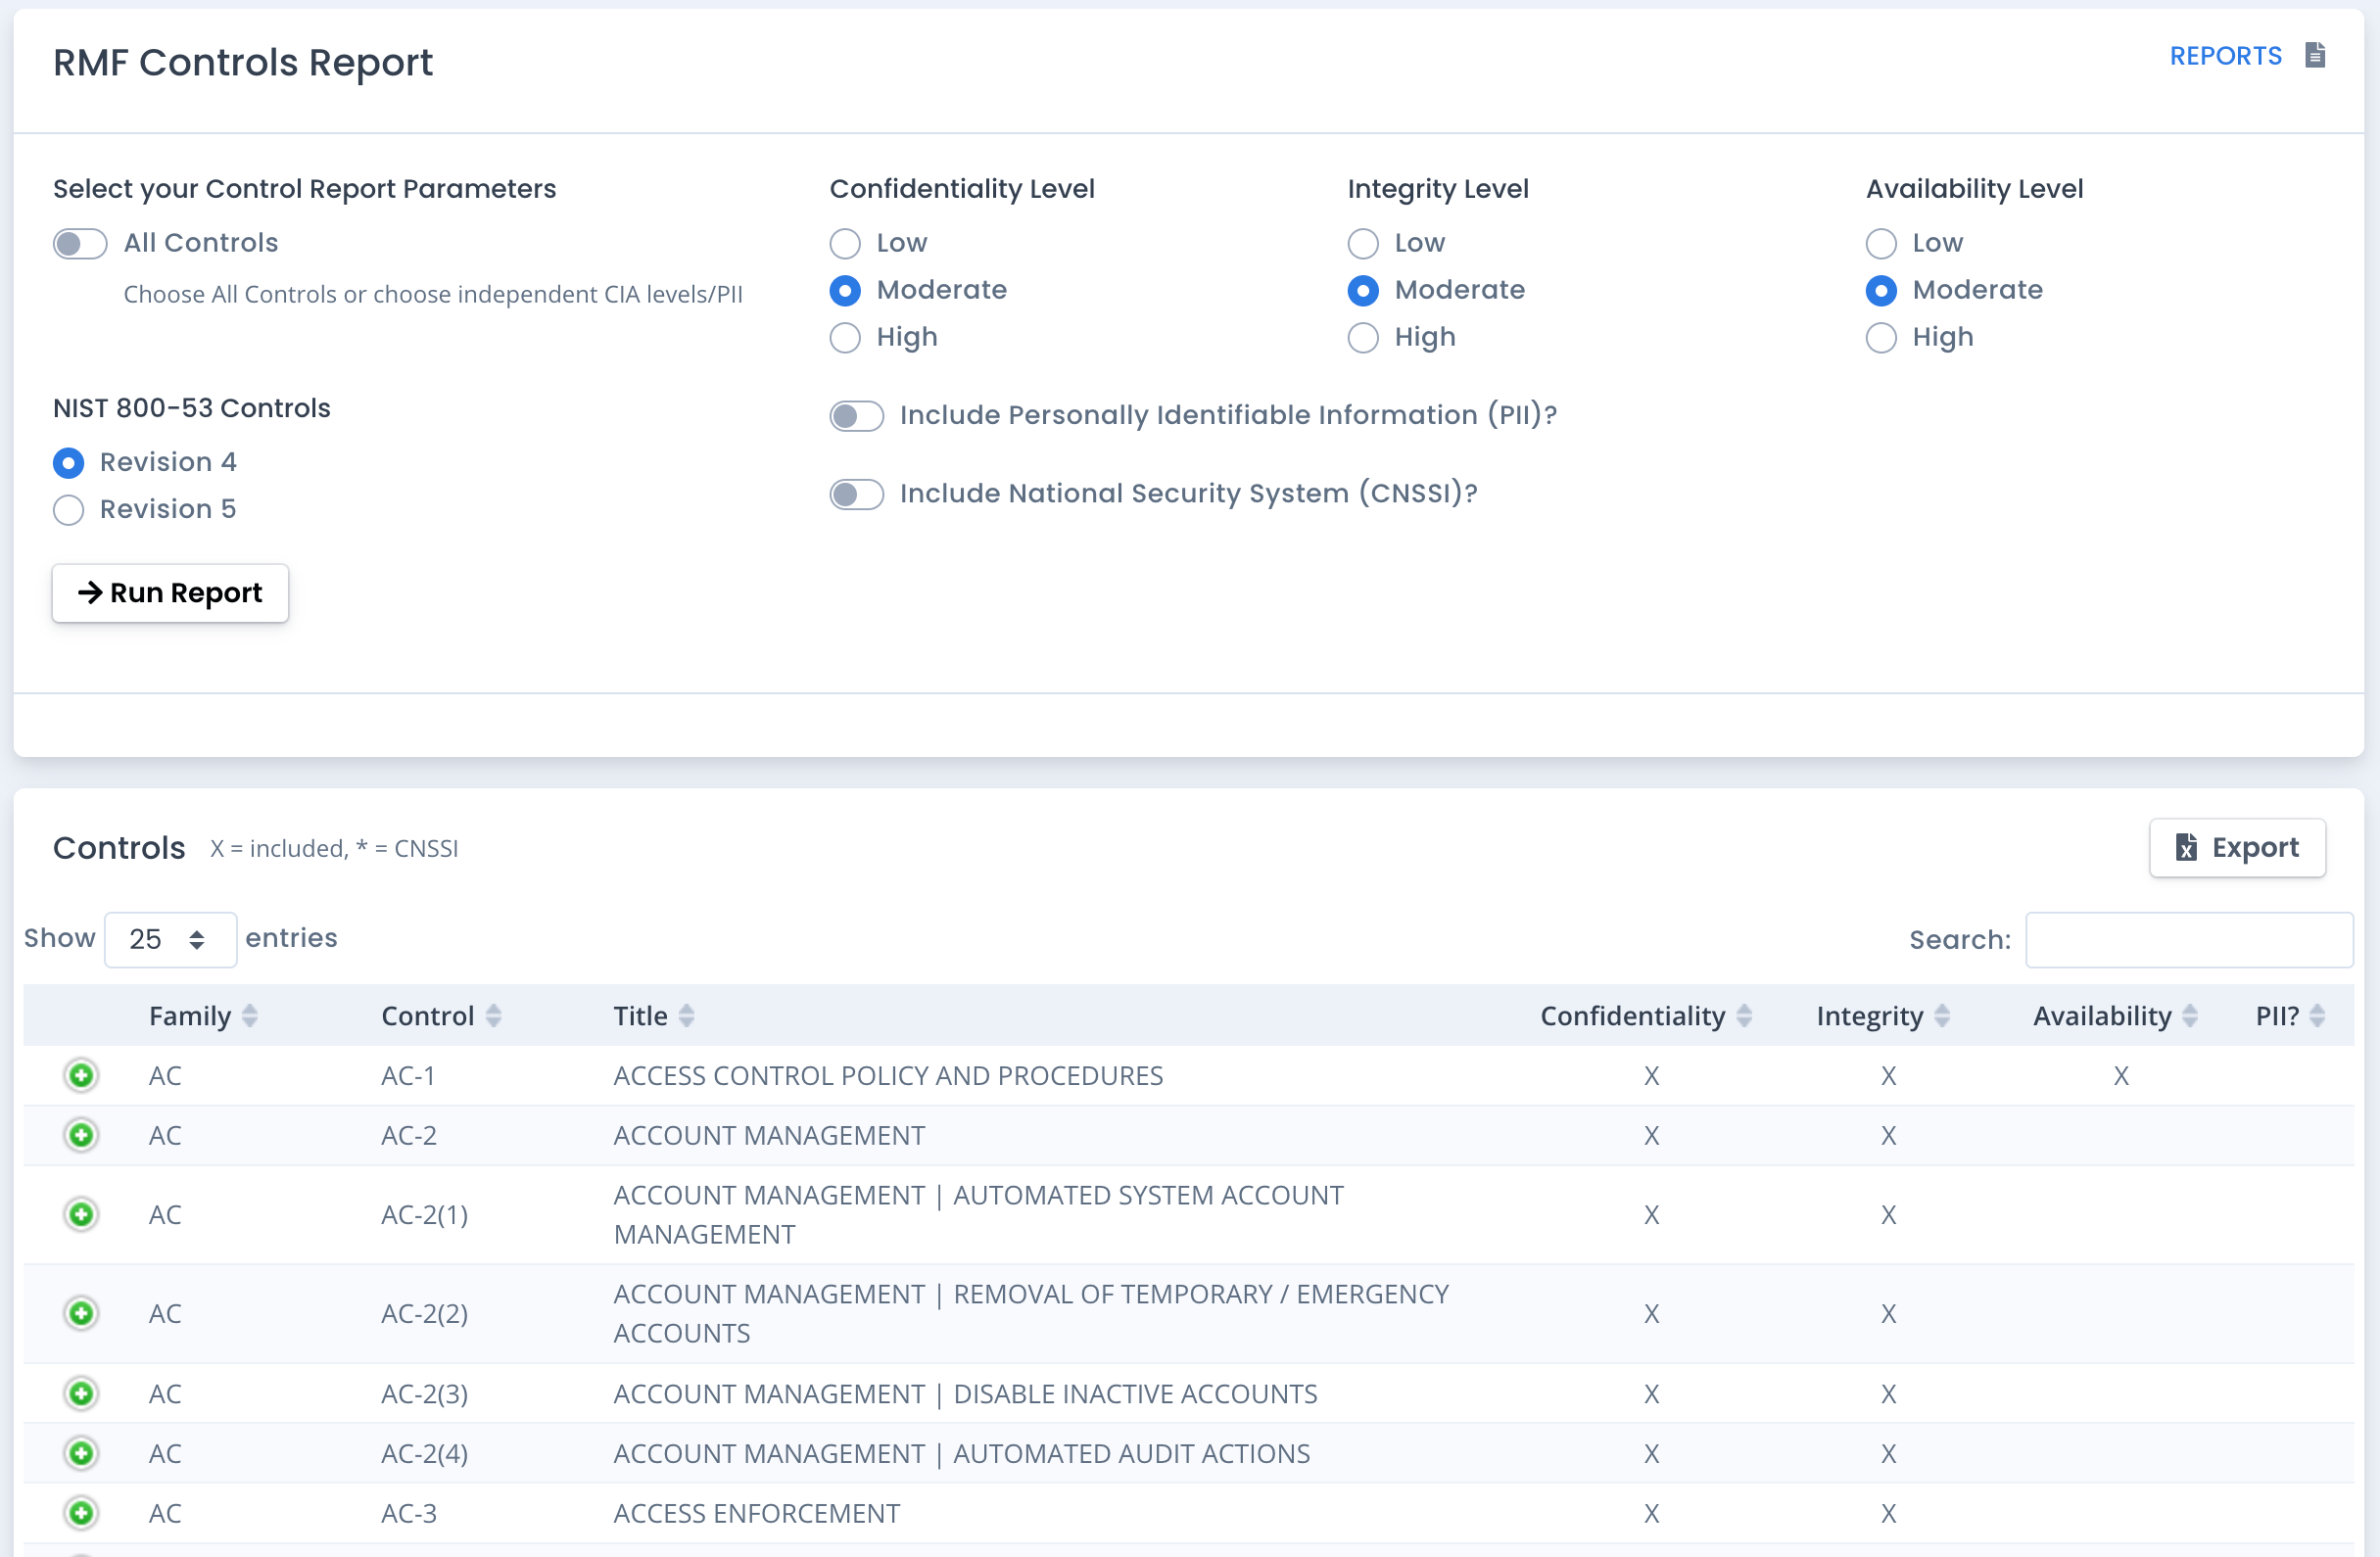Sort by Family column arrows

tap(250, 1016)
